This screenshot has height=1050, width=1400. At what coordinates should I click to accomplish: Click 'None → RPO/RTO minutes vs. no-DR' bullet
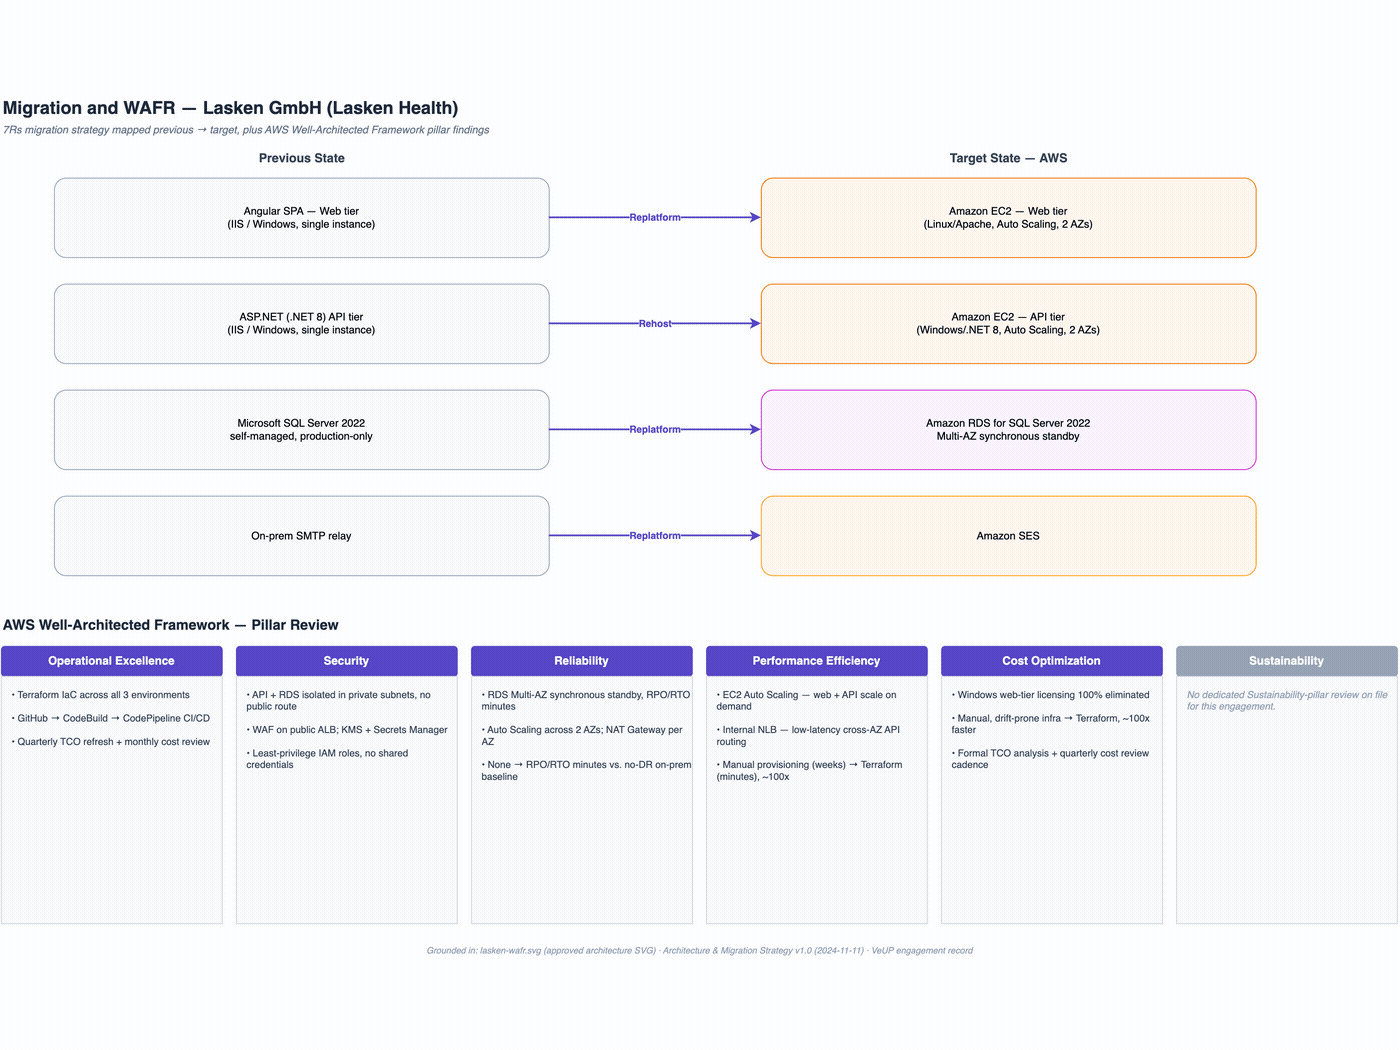586,771
